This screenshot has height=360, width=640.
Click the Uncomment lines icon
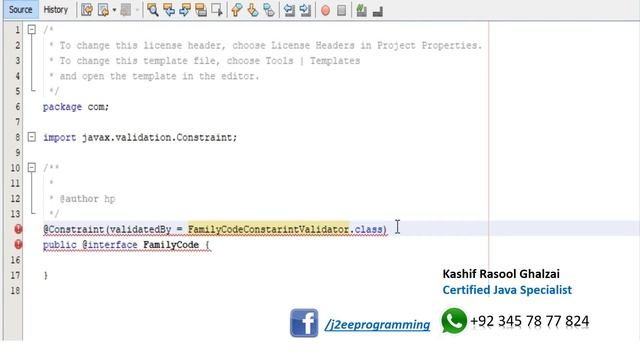[378, 10]
